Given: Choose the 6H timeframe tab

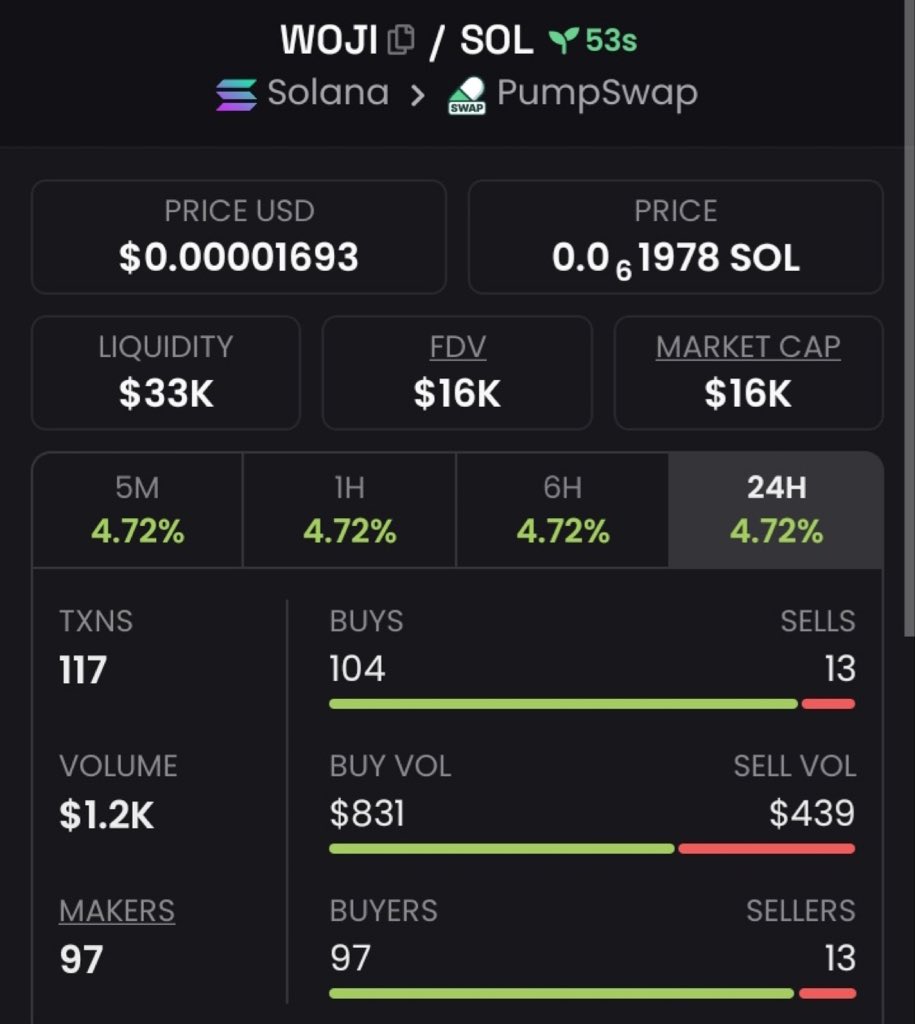Looking at the screenshot, I should click(562, 510).
